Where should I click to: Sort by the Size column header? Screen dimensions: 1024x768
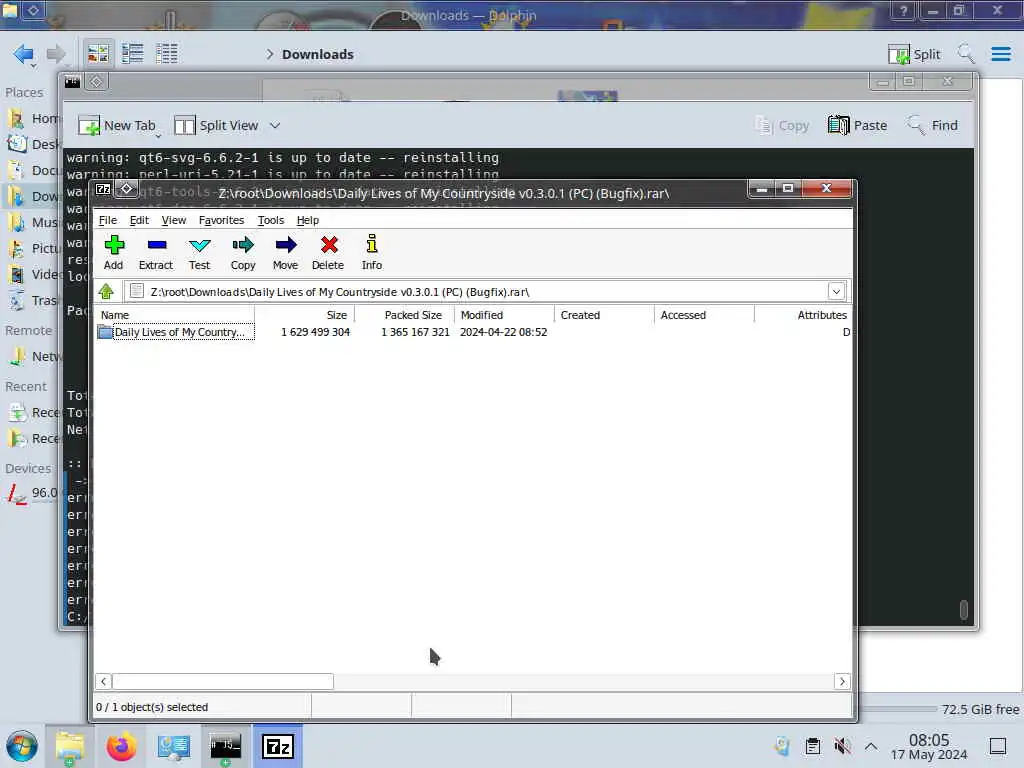point(305,315)
